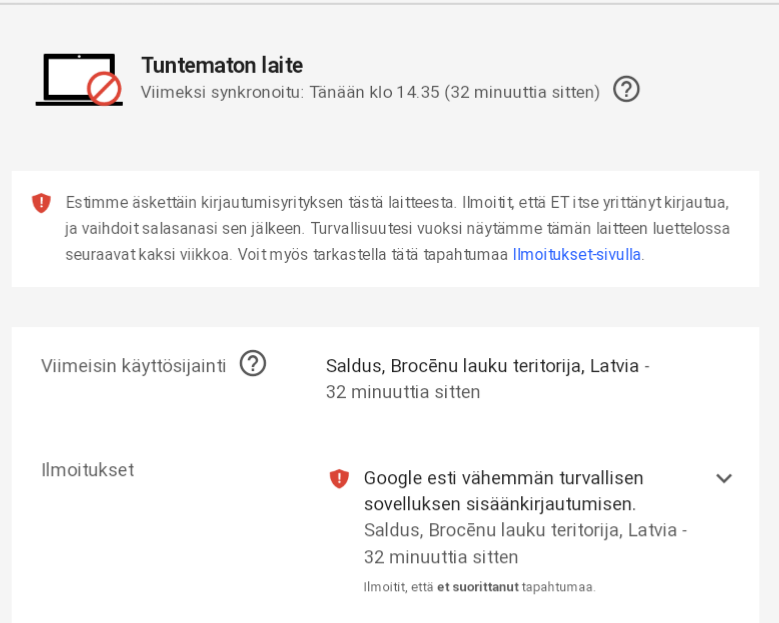This screenshot has width=779, height=623.
Task: Click the Ilmoitukset section label
Action: coord(87,469)
